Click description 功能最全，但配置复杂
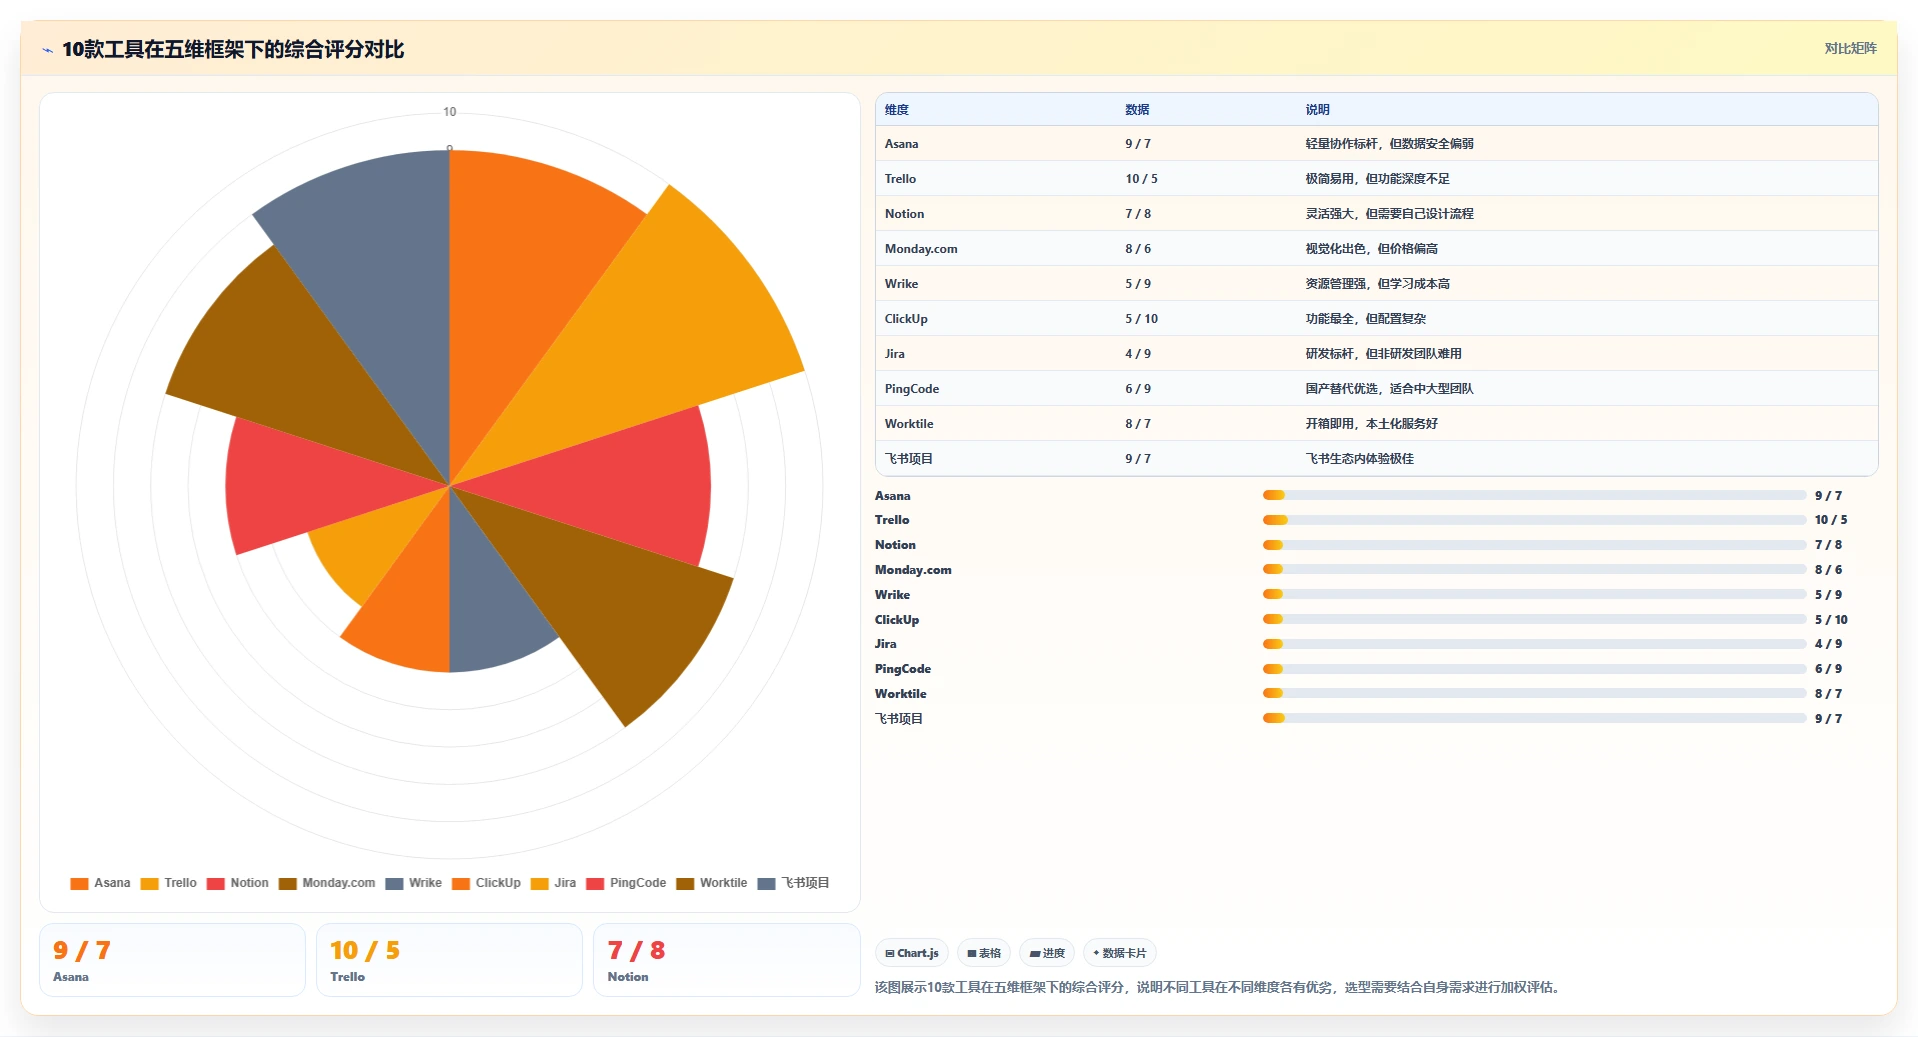 (x=1365, y=319)
